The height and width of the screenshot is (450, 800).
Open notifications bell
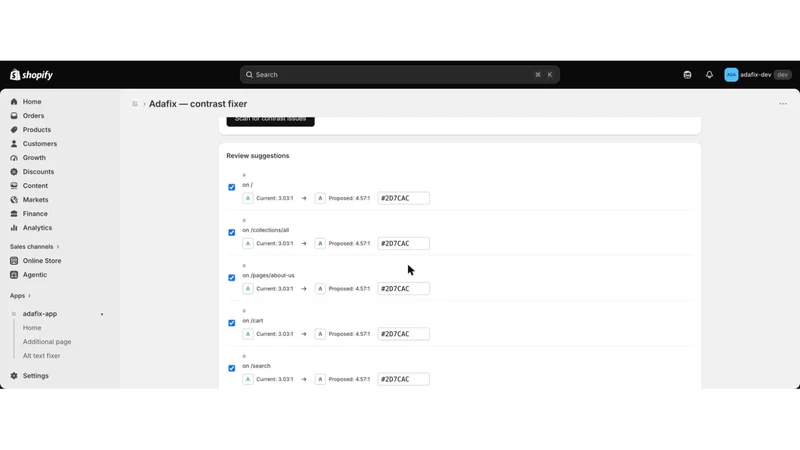click(709, 75)
